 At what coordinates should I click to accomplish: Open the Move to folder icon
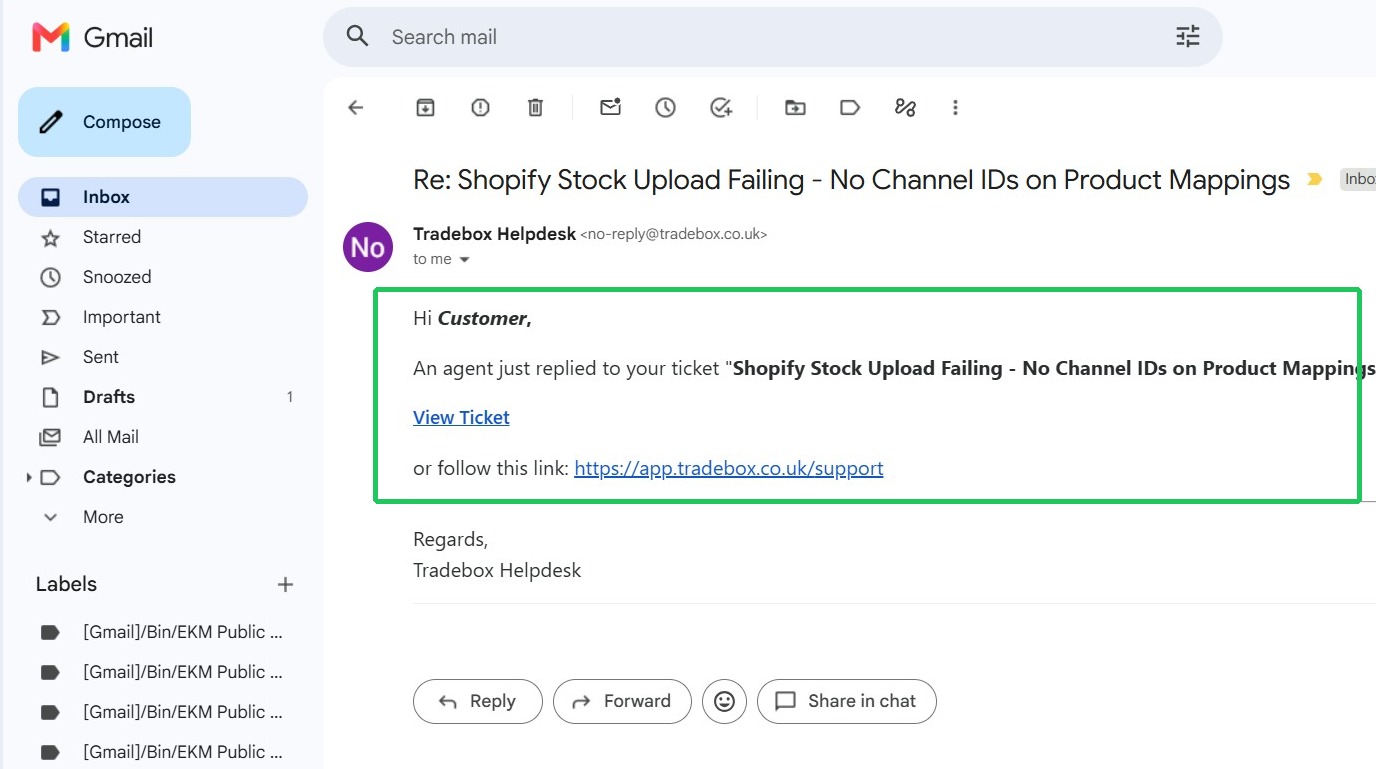click(795, 107)
